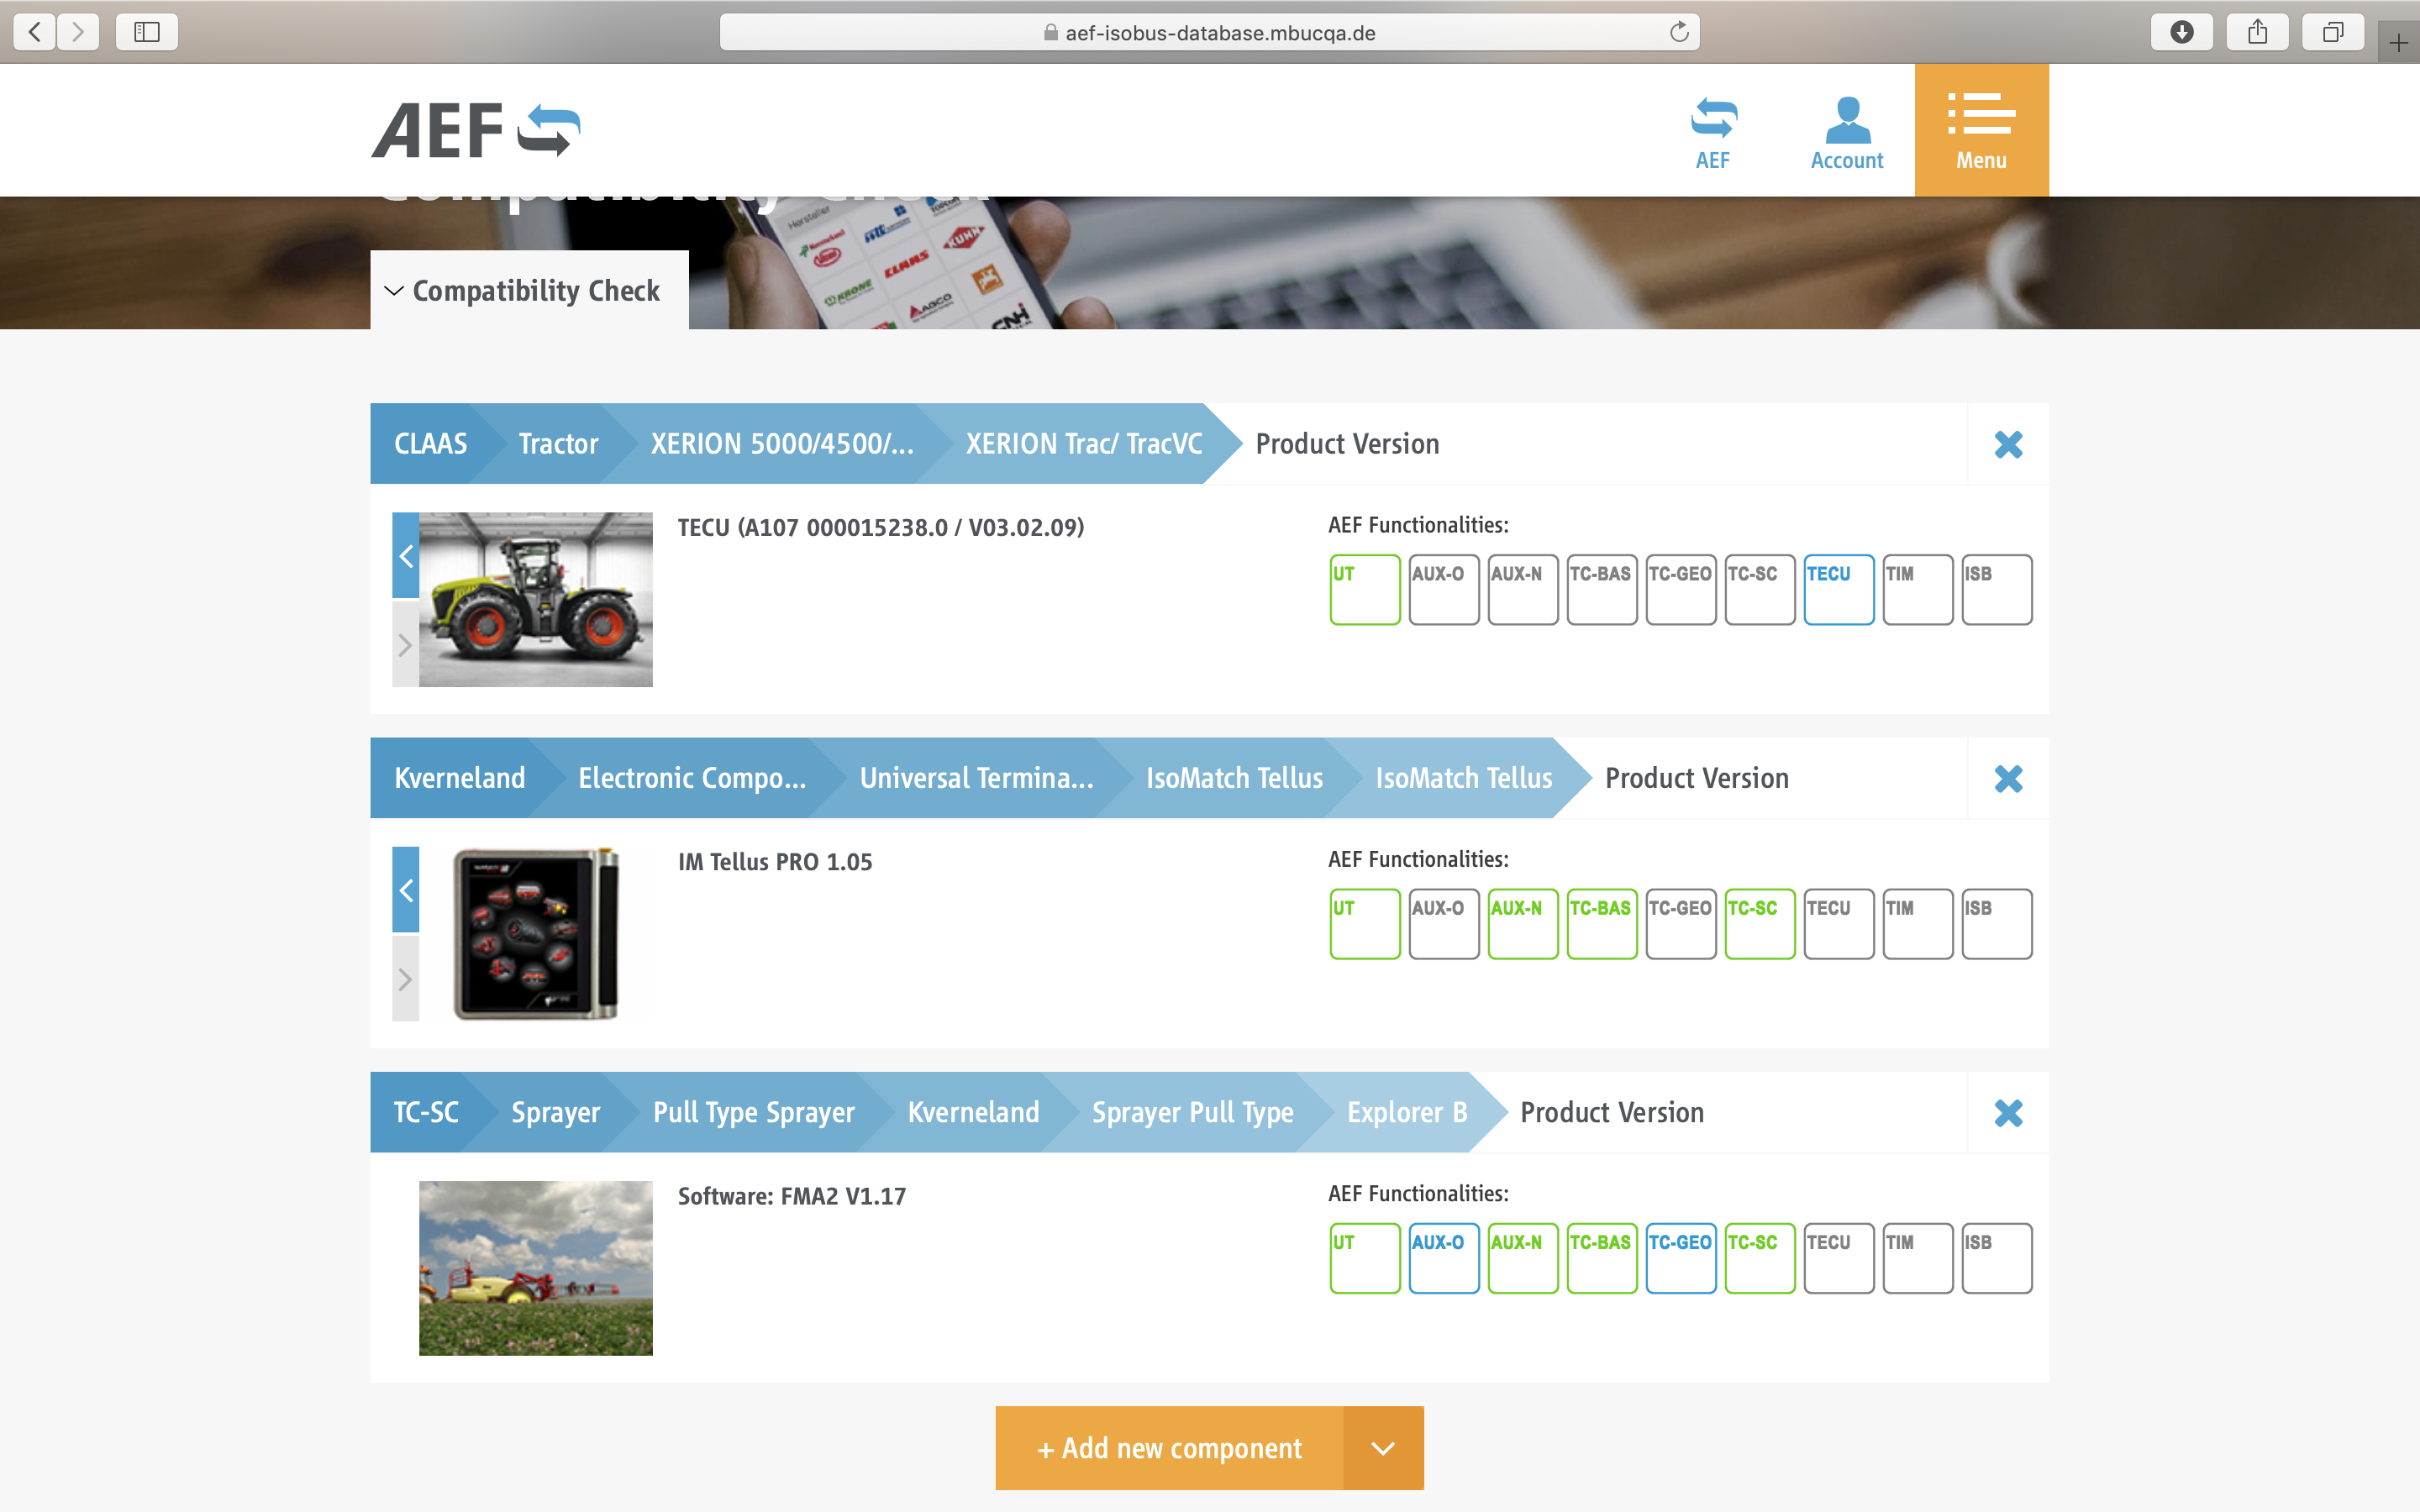
Task: Remove the CLAAS tractor component with the X
Action: [x=2008, y=444]
